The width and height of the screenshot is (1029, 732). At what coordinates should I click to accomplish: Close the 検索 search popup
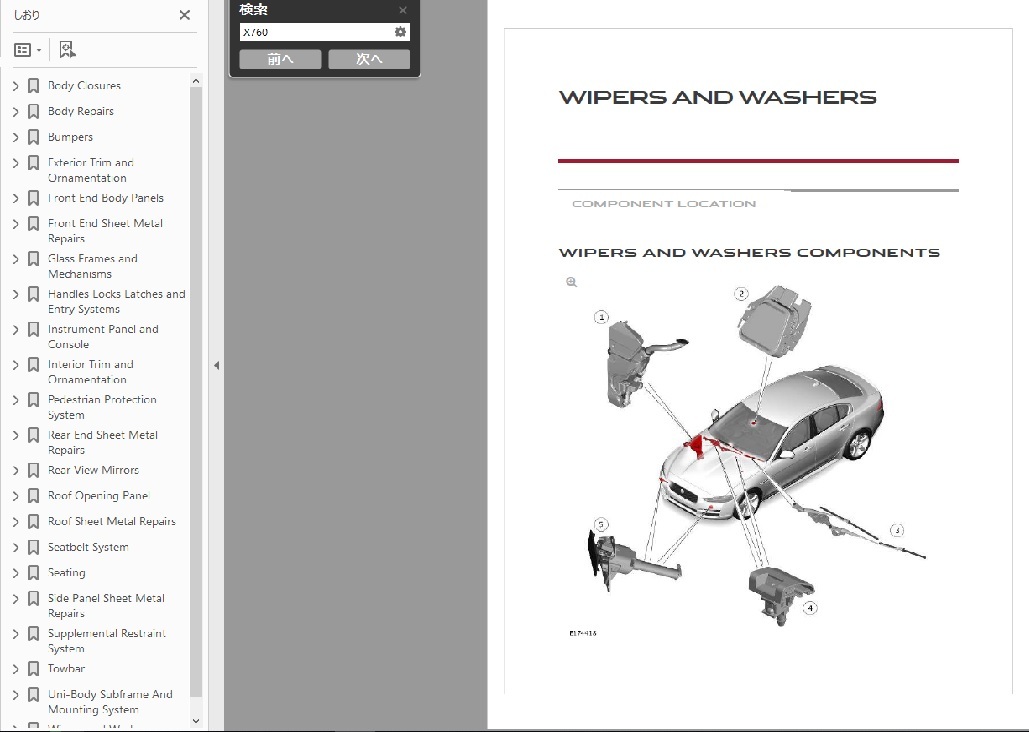tap(403, 10)
